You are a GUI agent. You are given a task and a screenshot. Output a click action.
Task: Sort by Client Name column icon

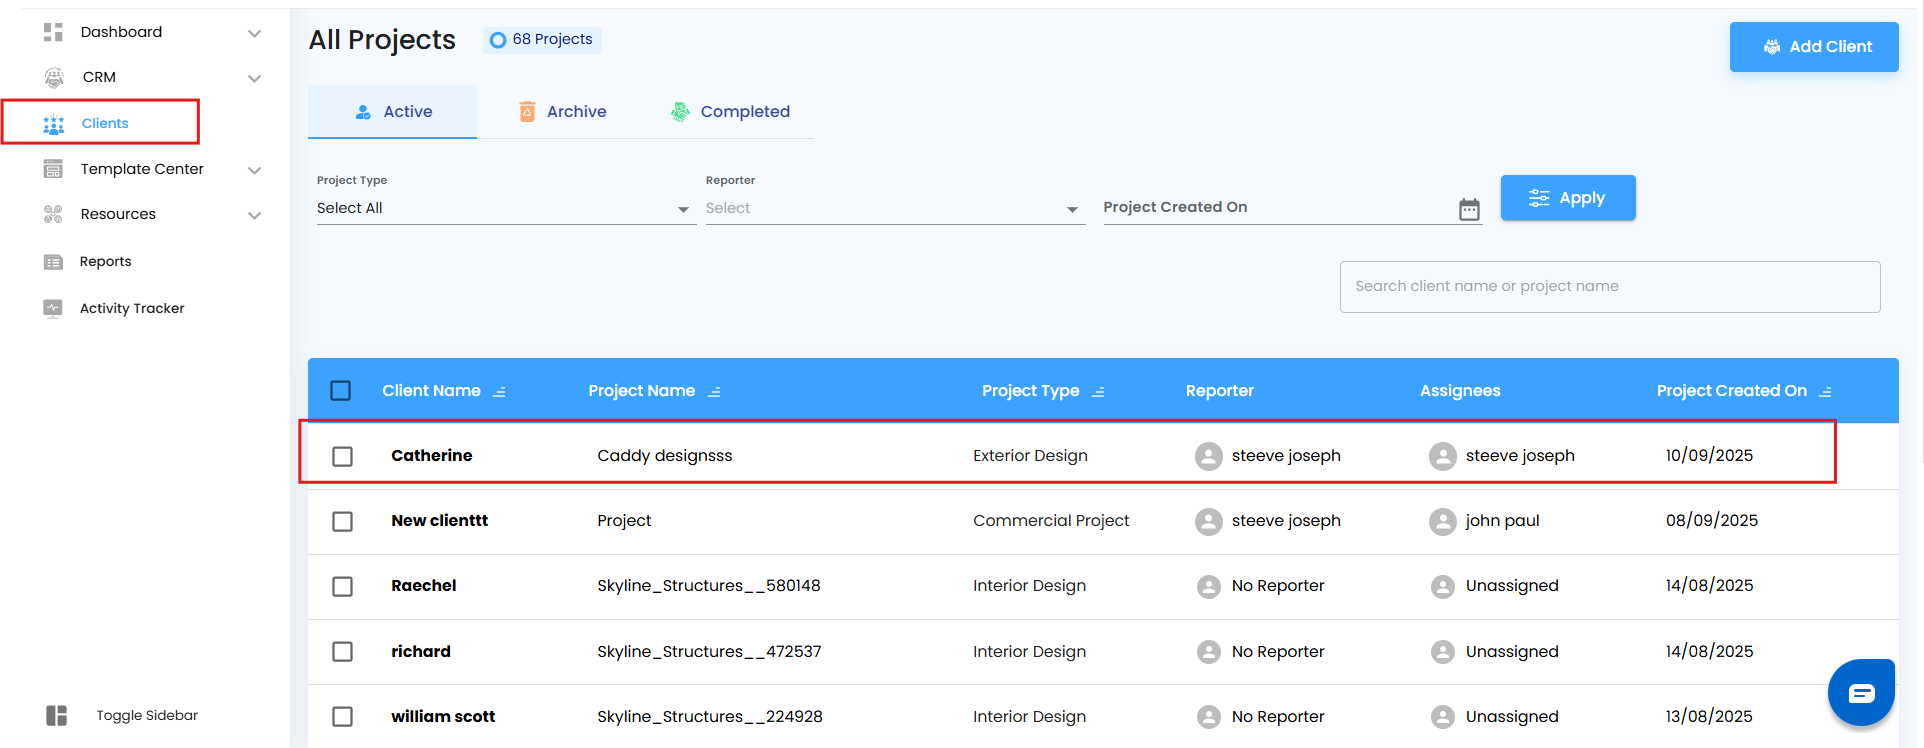click(499, 392)
